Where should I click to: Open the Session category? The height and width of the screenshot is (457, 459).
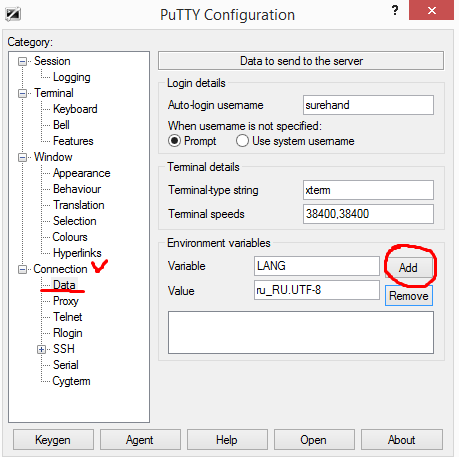coord(52,61)
